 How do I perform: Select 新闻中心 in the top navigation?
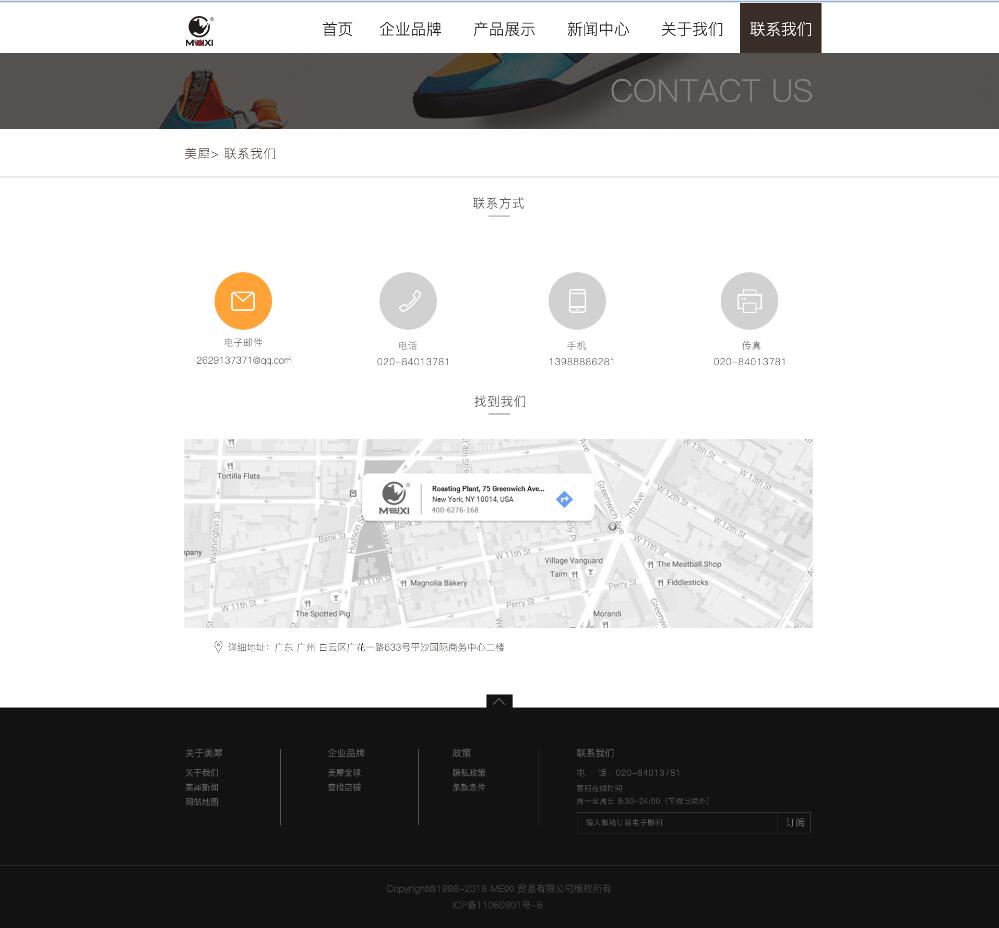point(598,29)
